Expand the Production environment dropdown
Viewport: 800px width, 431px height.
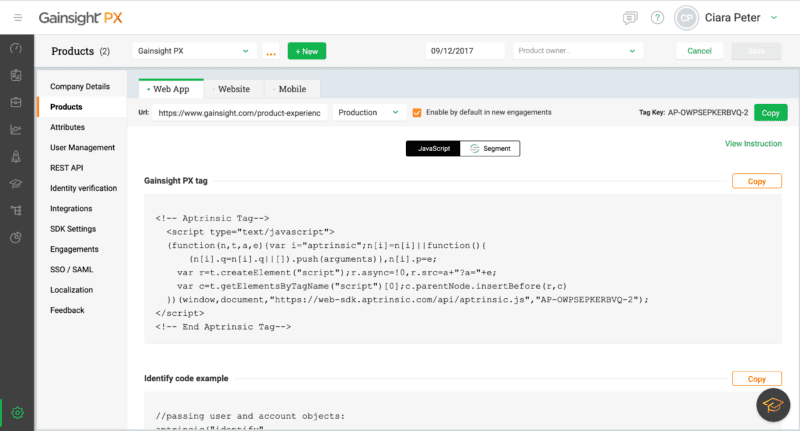[368, 113]
